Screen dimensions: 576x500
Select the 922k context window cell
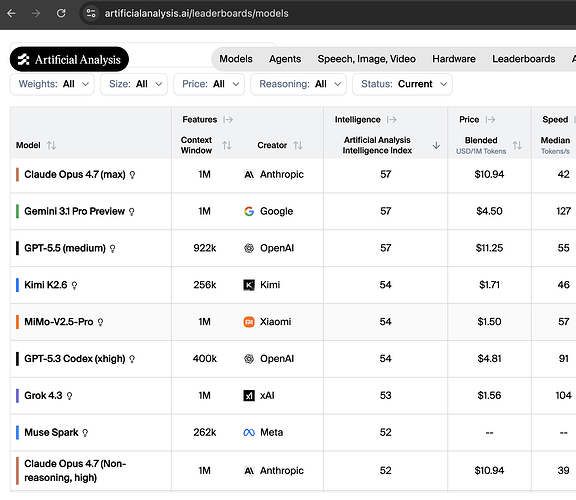(205, 248)
